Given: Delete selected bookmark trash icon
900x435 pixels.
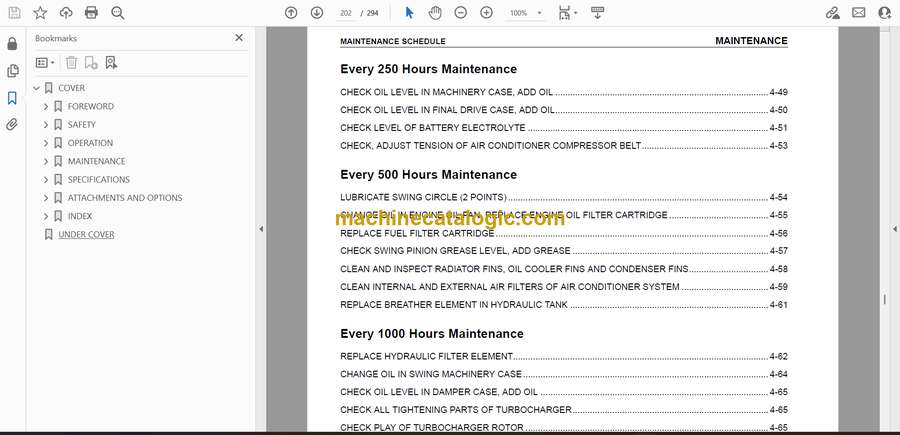Looking at the screenshot, I should tap(71, 63).
